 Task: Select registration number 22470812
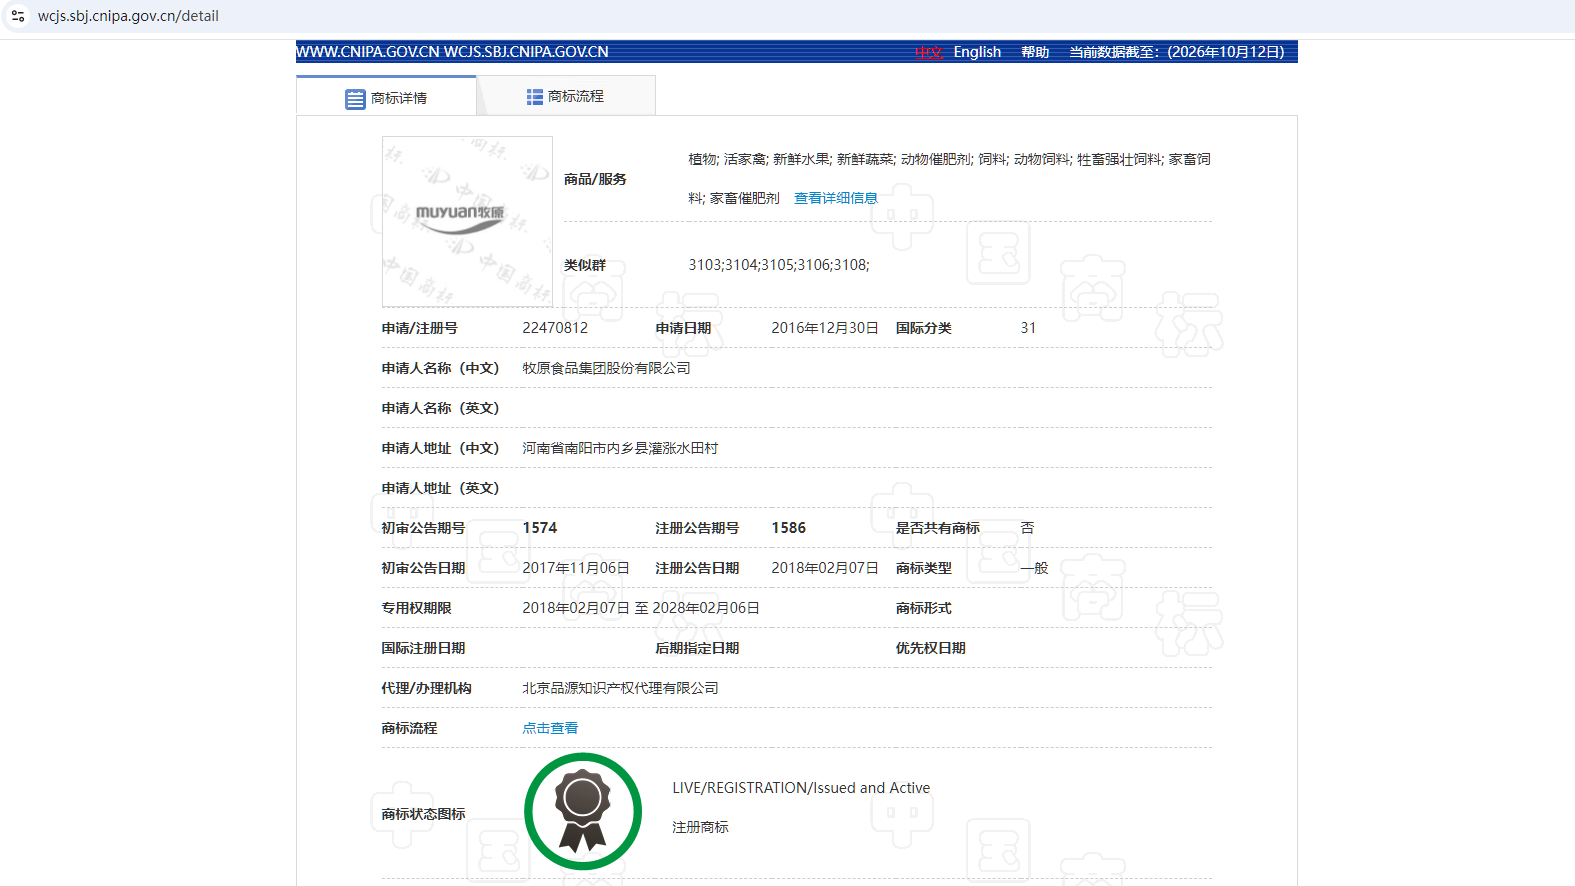click(x=555, y=328)
